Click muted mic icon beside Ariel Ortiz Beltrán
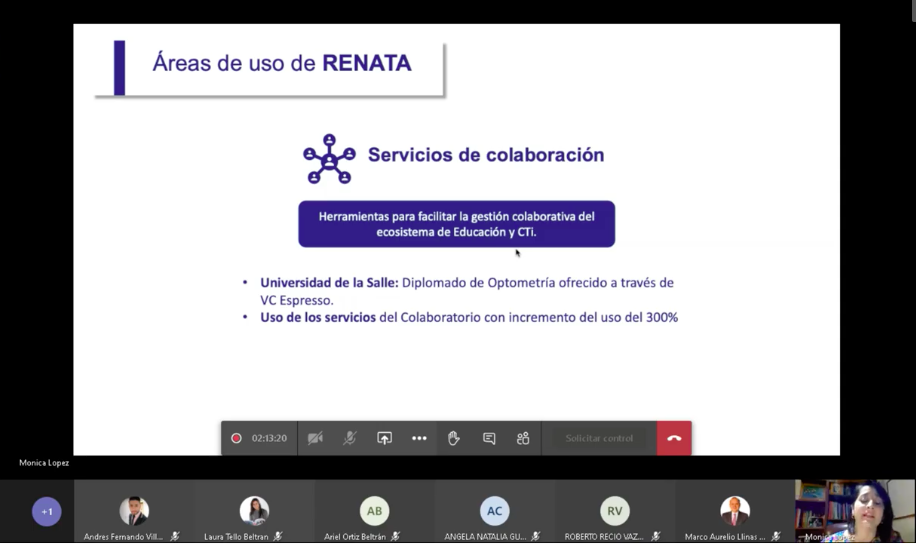This screenshot has height=544, width=916. coord(395,536)
